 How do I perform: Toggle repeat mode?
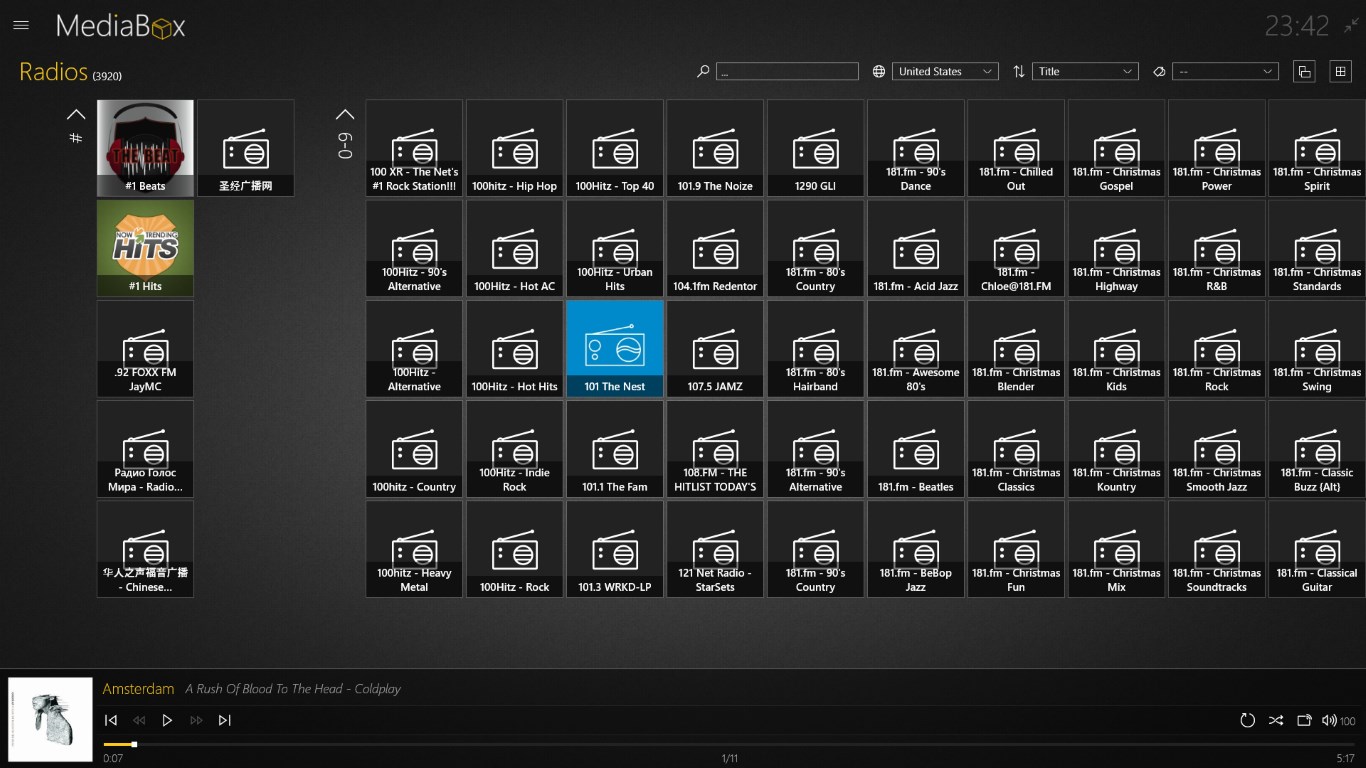1247,720
